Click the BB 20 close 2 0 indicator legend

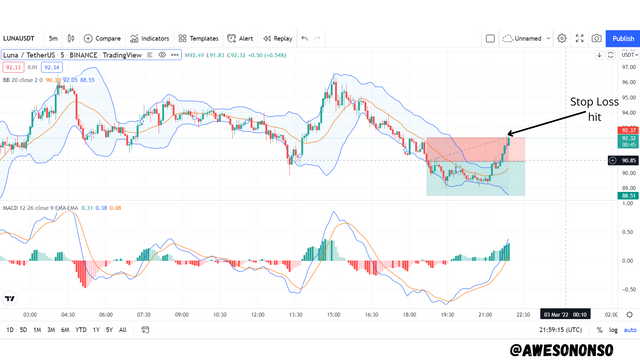pos(22,80)
